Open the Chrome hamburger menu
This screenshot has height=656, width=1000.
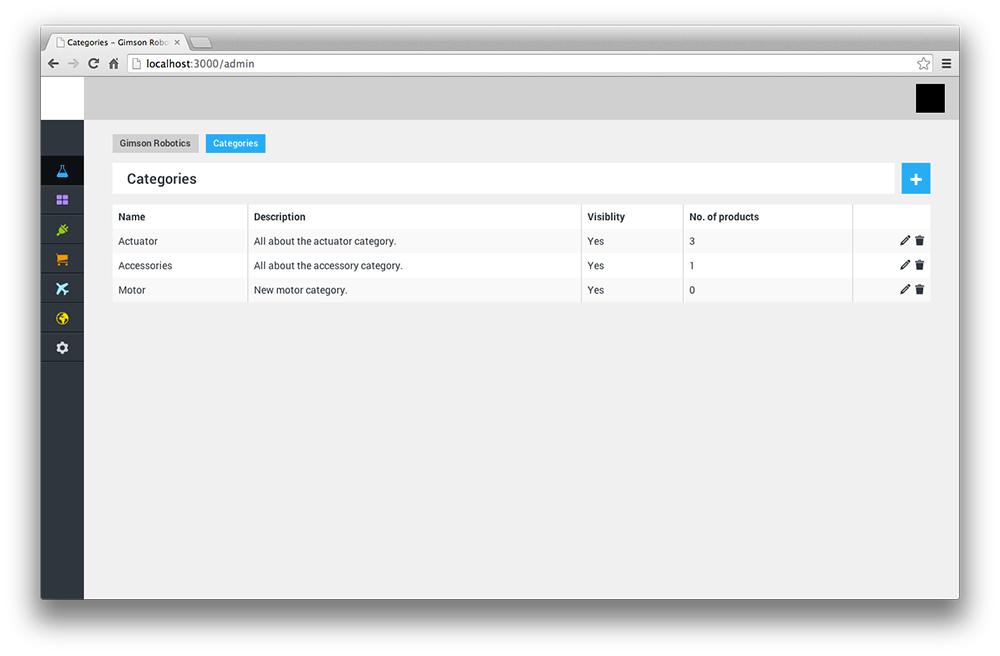tap(946, 64)
